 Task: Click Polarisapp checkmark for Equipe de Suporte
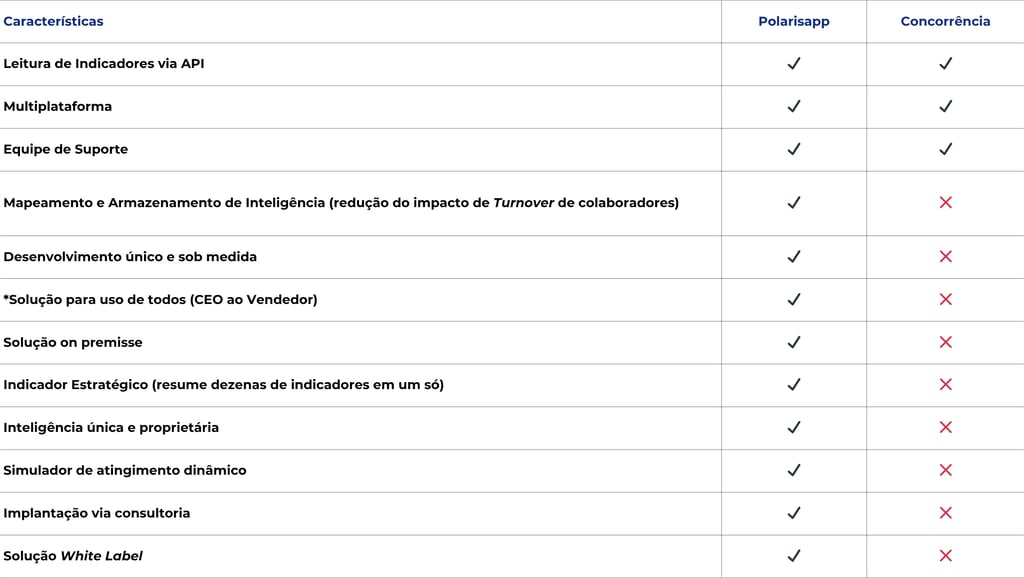794,149
